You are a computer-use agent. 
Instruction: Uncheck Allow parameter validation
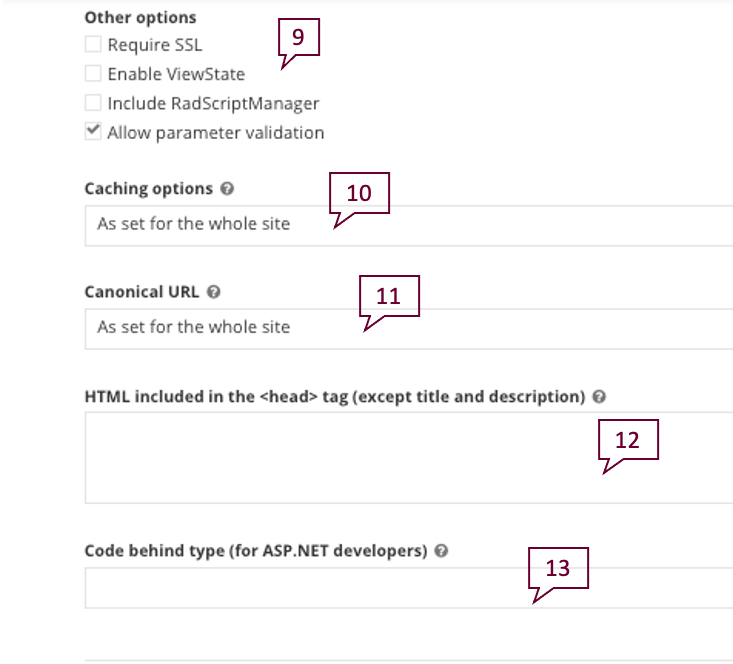coord(93,132)
